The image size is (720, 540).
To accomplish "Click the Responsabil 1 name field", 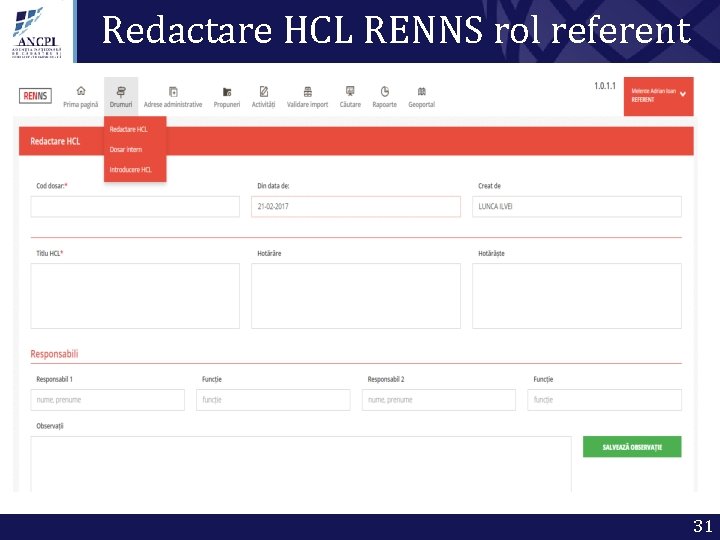I will pos(107,400).
